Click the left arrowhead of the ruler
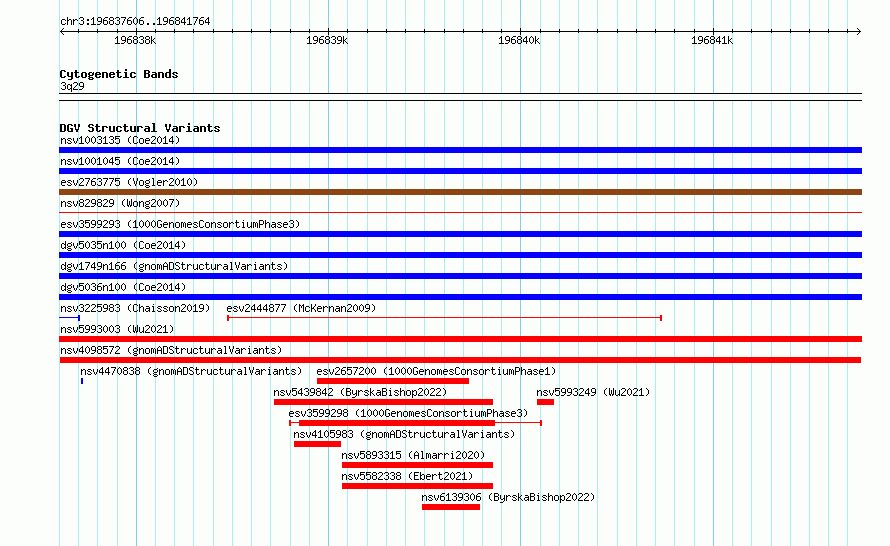The image size is (890, 546). click(62, 31)
